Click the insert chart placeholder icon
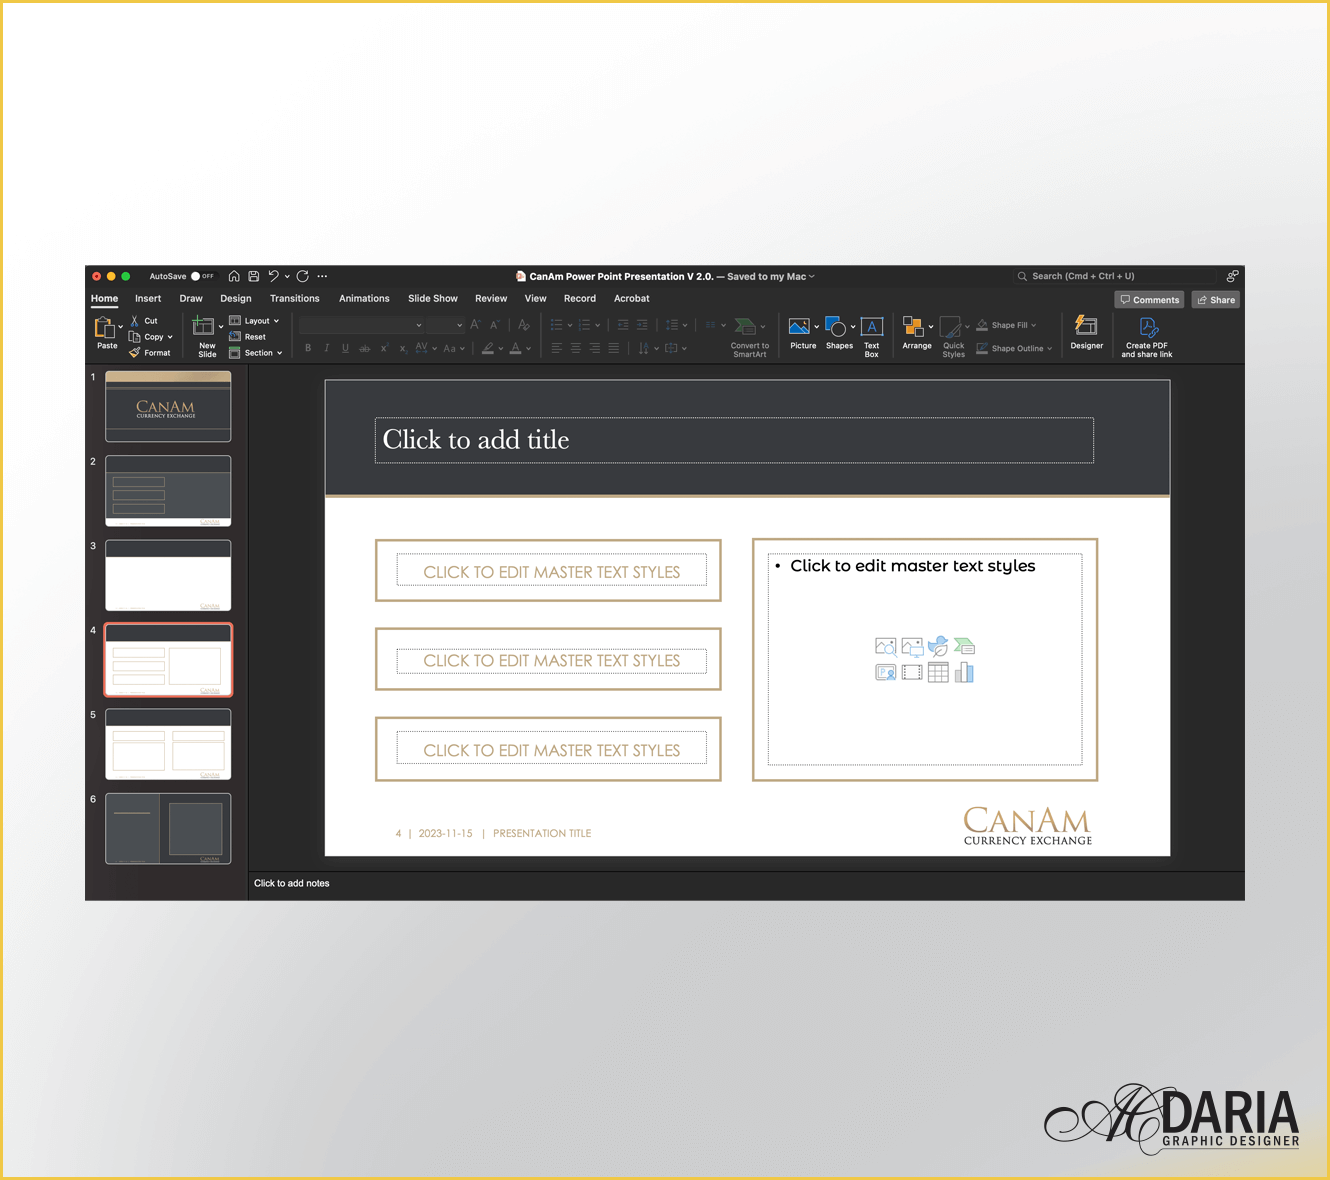 click(x=964, y=673)
